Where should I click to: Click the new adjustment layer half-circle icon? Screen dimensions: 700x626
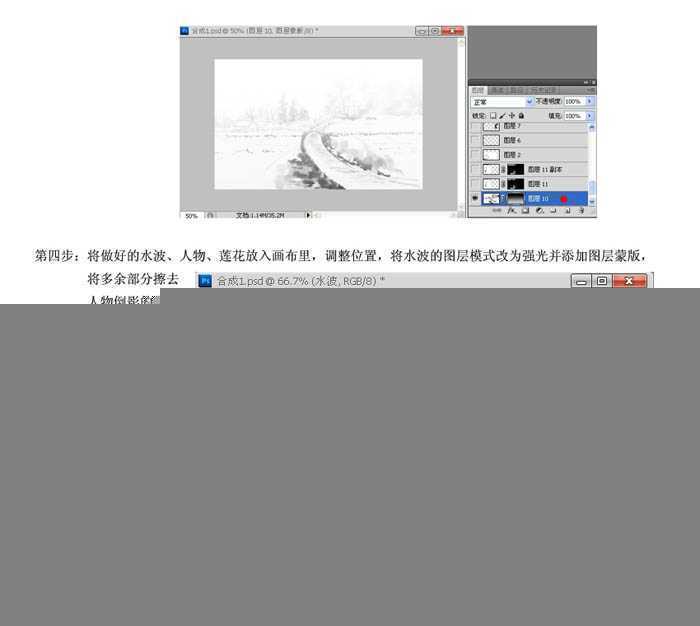(x=540, y=211)
